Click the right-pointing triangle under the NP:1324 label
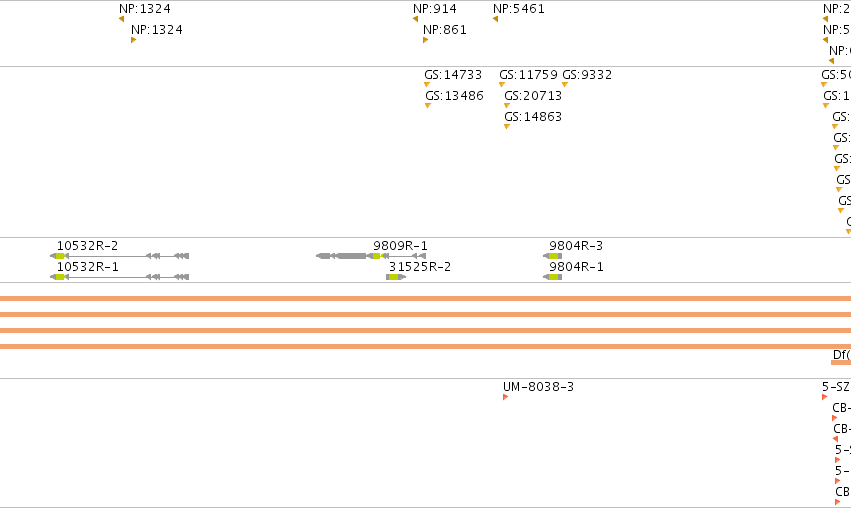 pos(134,40)
